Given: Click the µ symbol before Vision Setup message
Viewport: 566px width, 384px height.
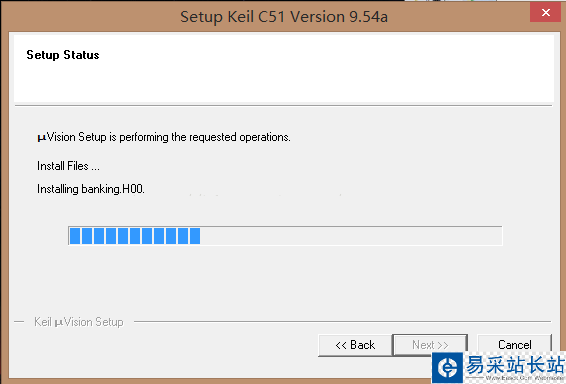Looking at the screenshot, I should click(x=42, y=138).
